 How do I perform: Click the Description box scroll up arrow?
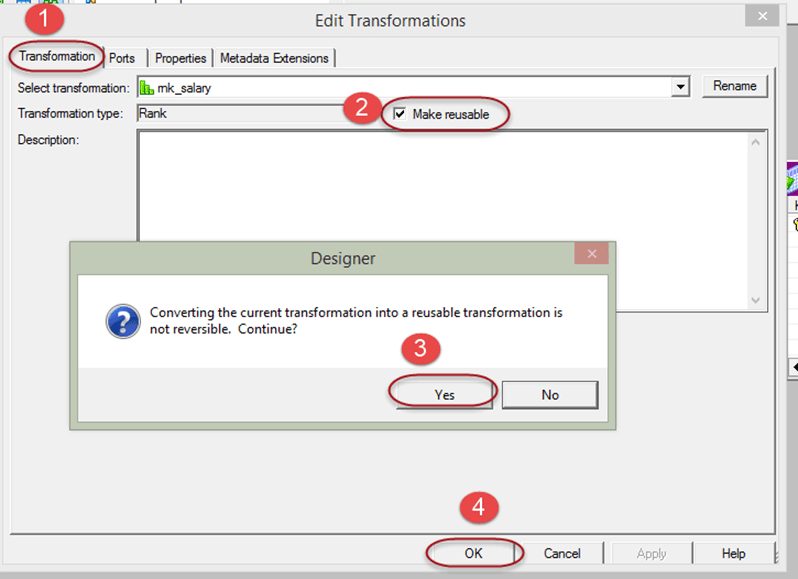pos(758,141)
